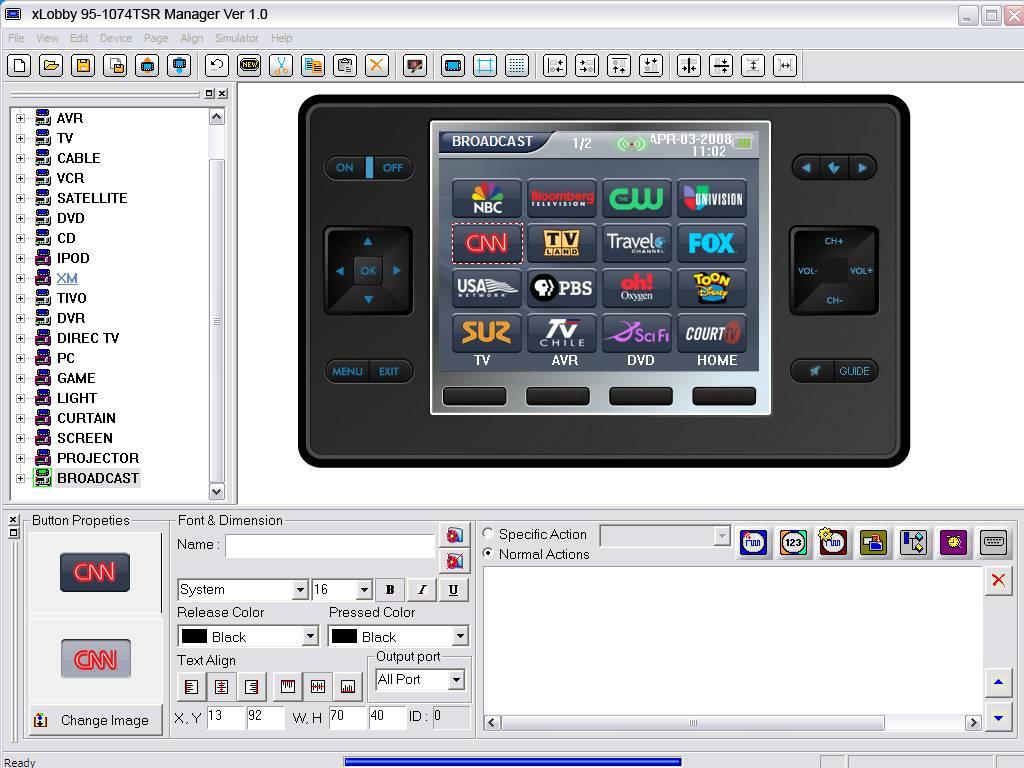Image resolution: width=1024 pixels, height=768 pixels.
Task: Set text align to horizontal center
Action: pos(221,687)
